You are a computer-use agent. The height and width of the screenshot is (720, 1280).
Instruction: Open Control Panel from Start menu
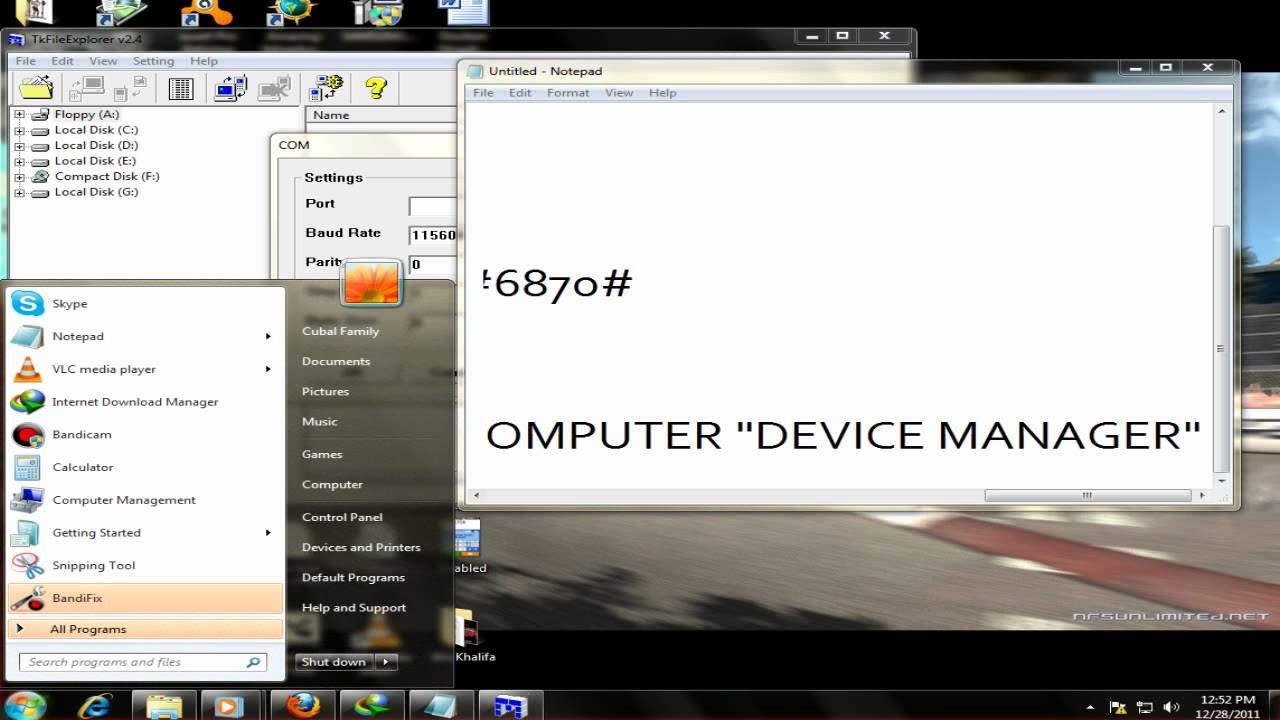(342, 517)
